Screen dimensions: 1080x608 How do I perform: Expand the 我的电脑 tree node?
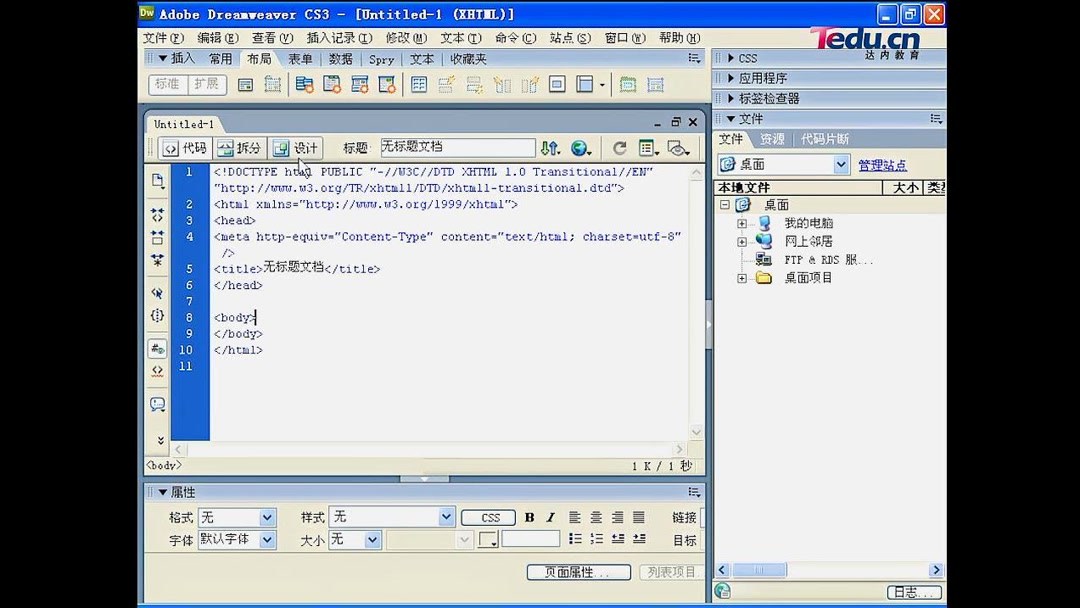(x=740, y=222)
